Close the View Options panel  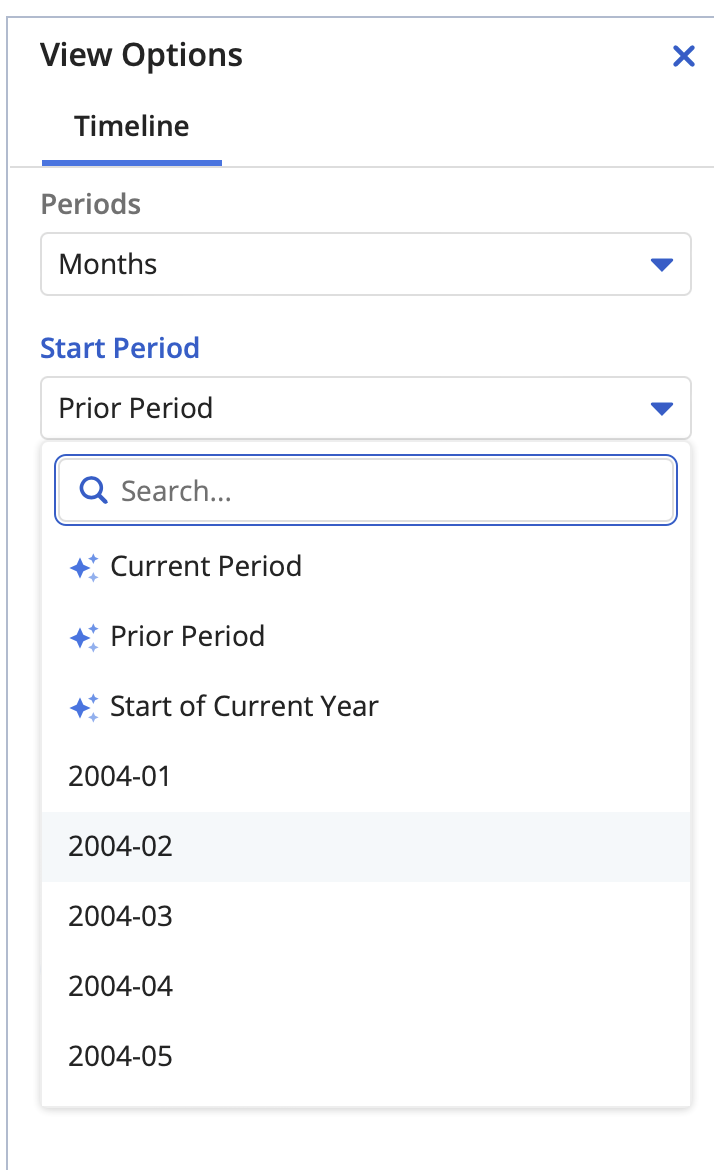684,56
